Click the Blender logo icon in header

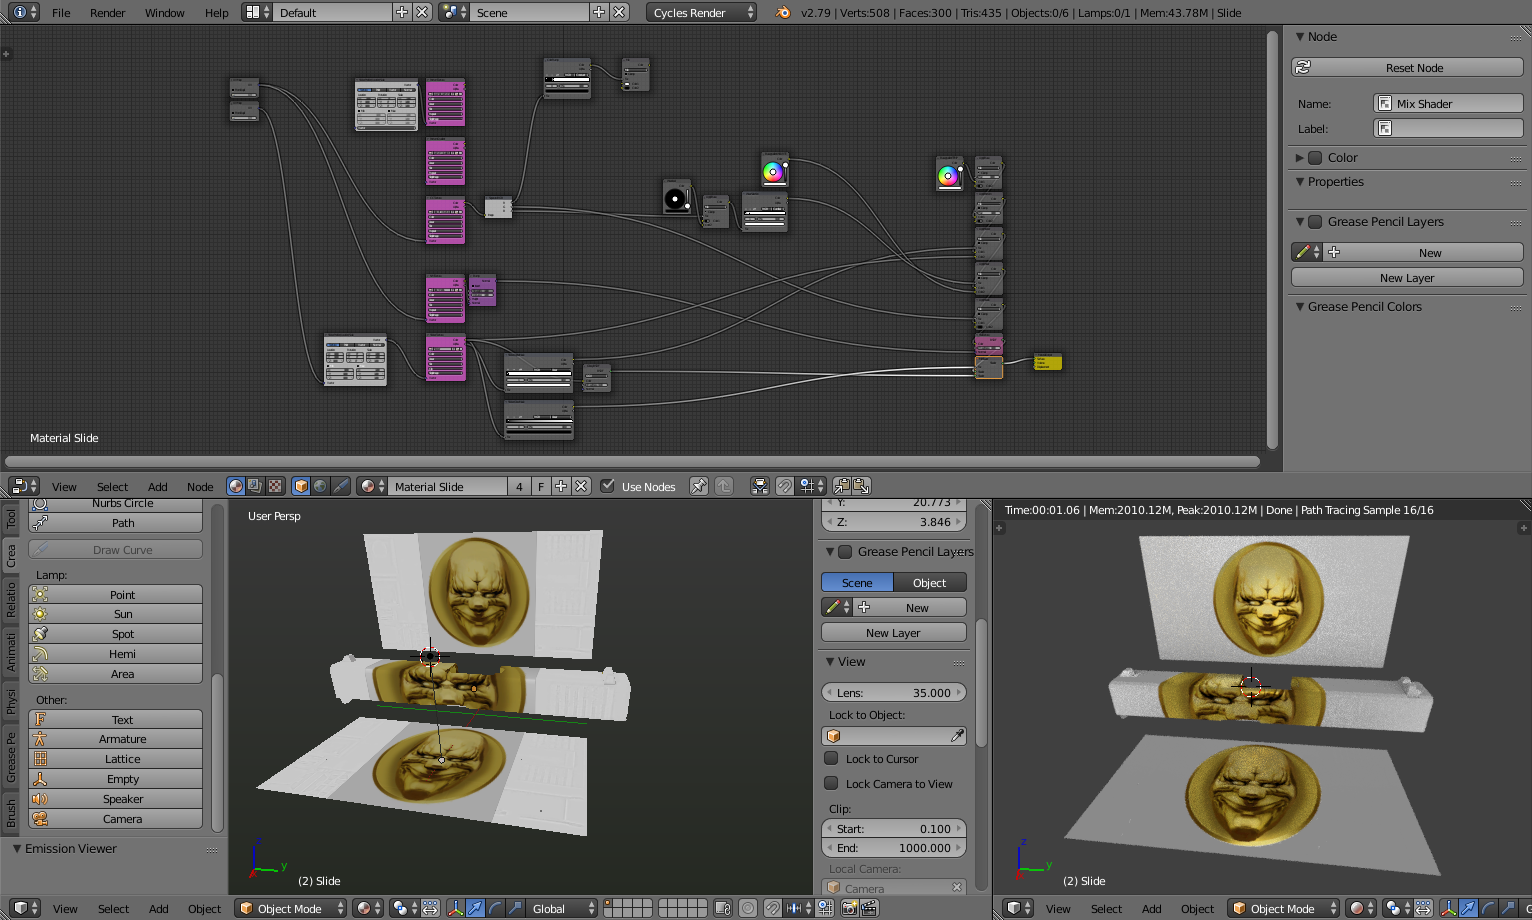[783, 12]
